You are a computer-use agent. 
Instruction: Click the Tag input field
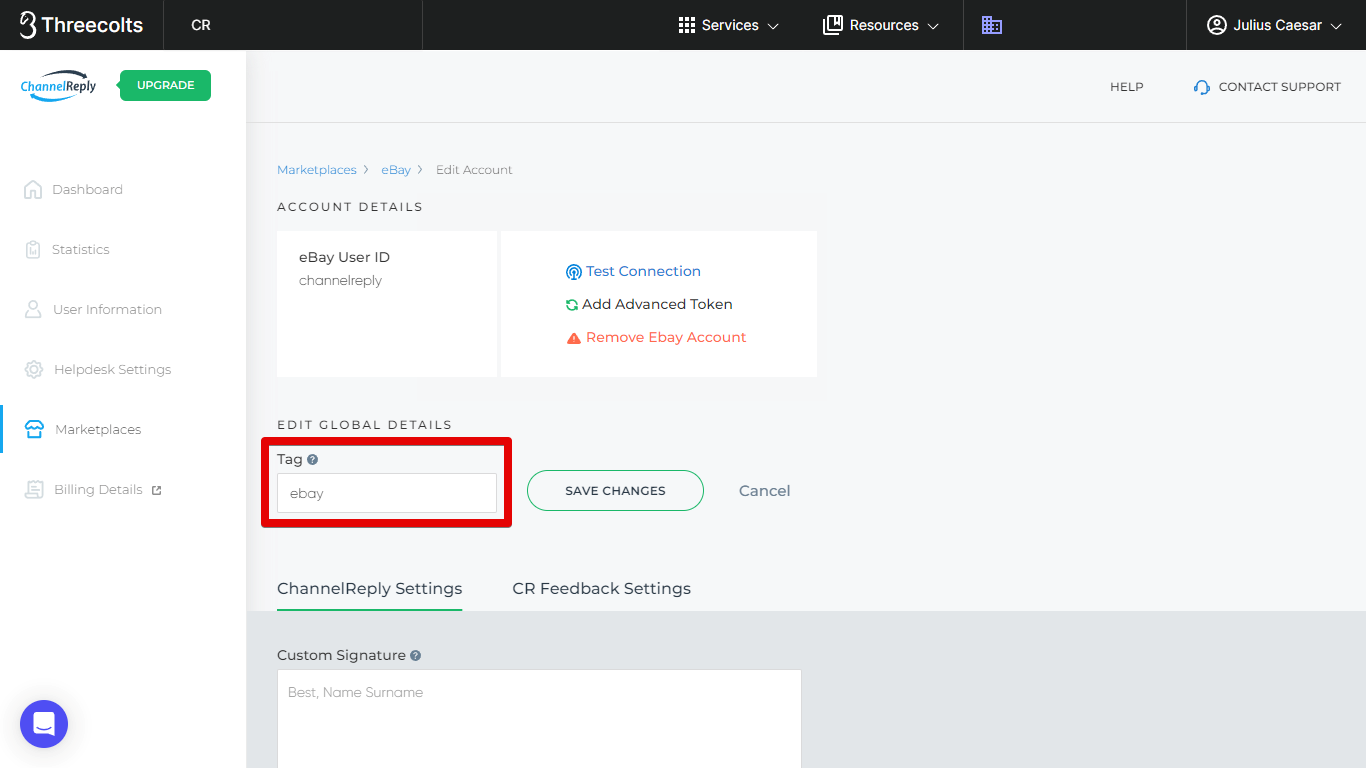[387, 493]
